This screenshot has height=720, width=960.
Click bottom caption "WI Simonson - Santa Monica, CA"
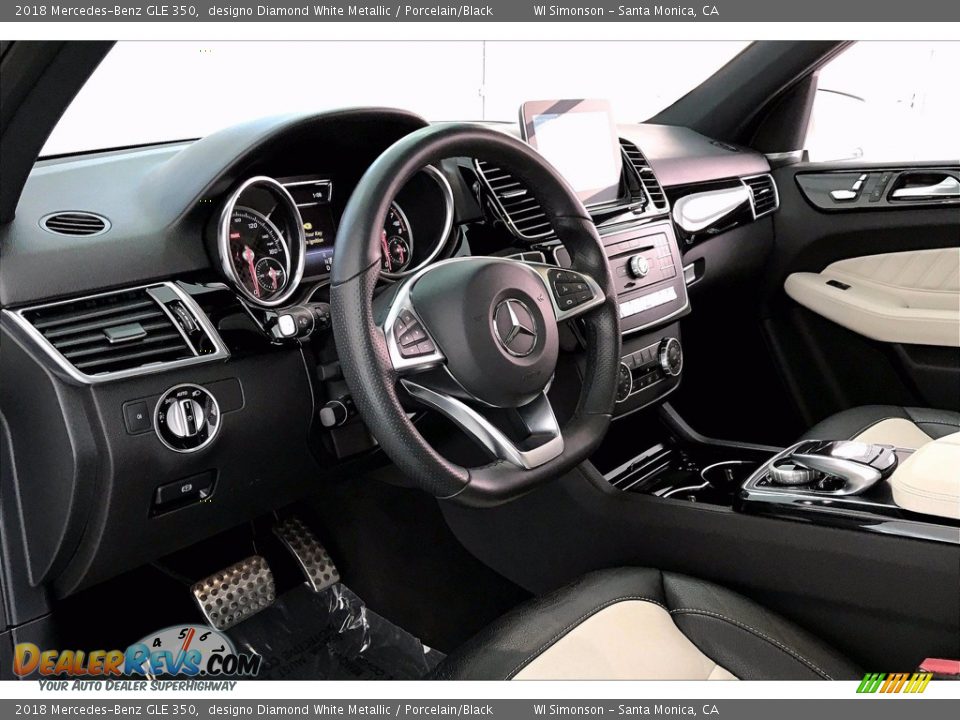coord(626,710)
